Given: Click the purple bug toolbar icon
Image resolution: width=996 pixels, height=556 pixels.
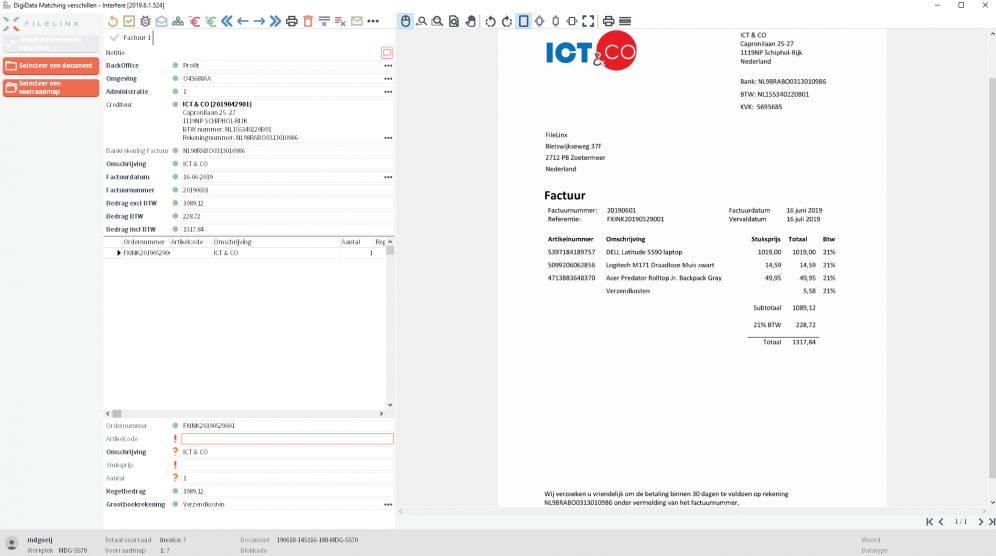Looking at the screenshot, I should 145,21.
